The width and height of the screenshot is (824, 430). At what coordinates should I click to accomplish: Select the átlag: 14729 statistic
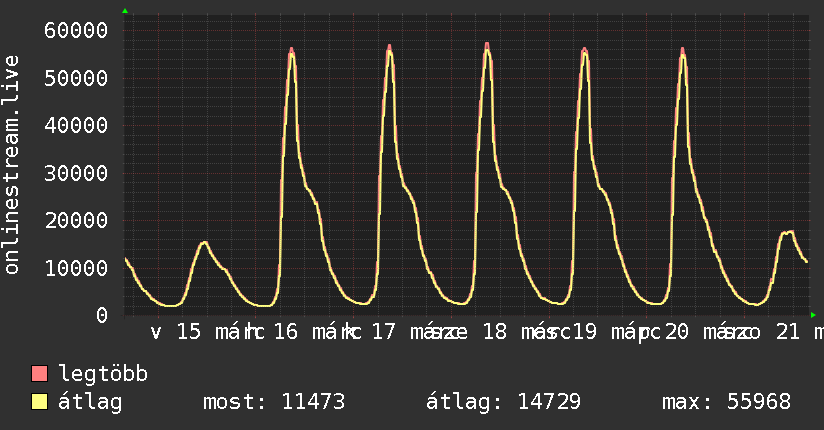point(503,402)
